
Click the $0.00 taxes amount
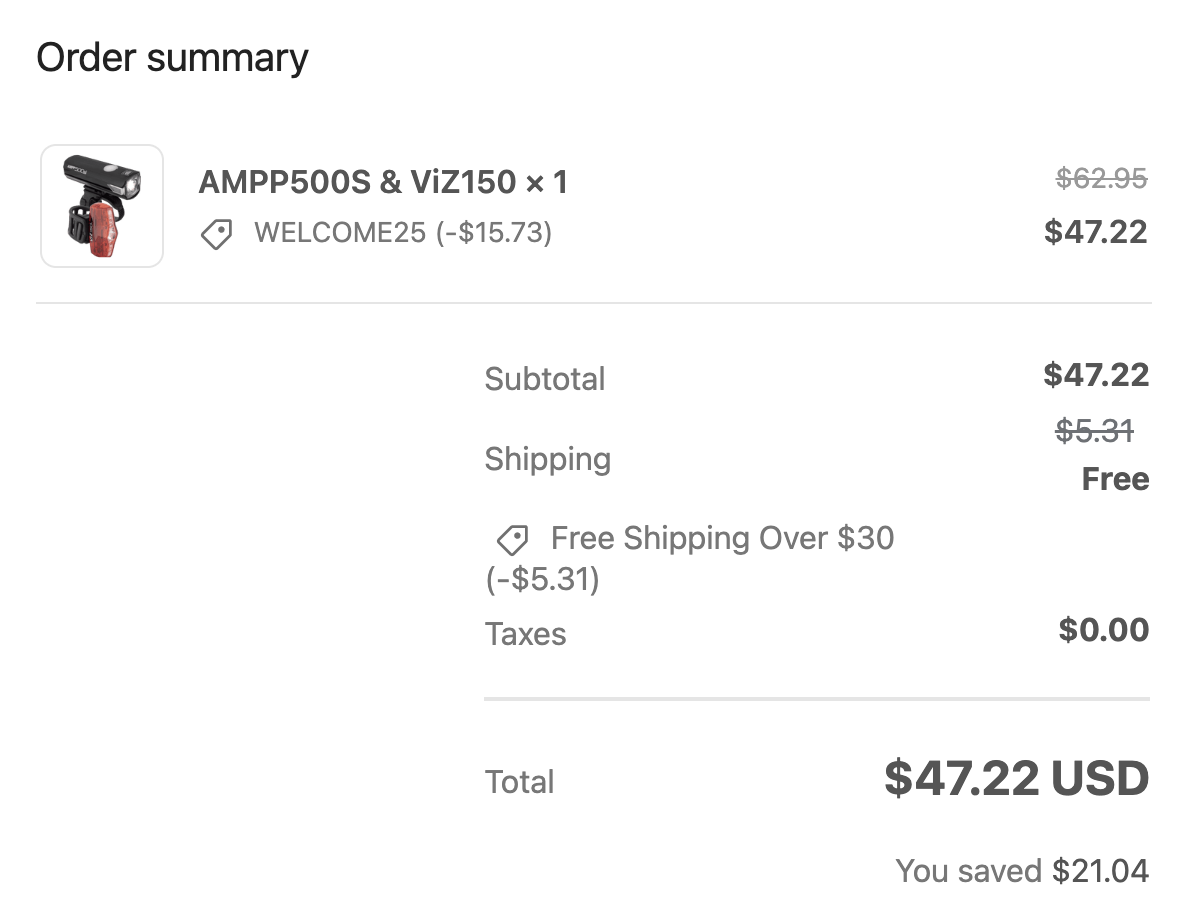[x=1104, y=630]
